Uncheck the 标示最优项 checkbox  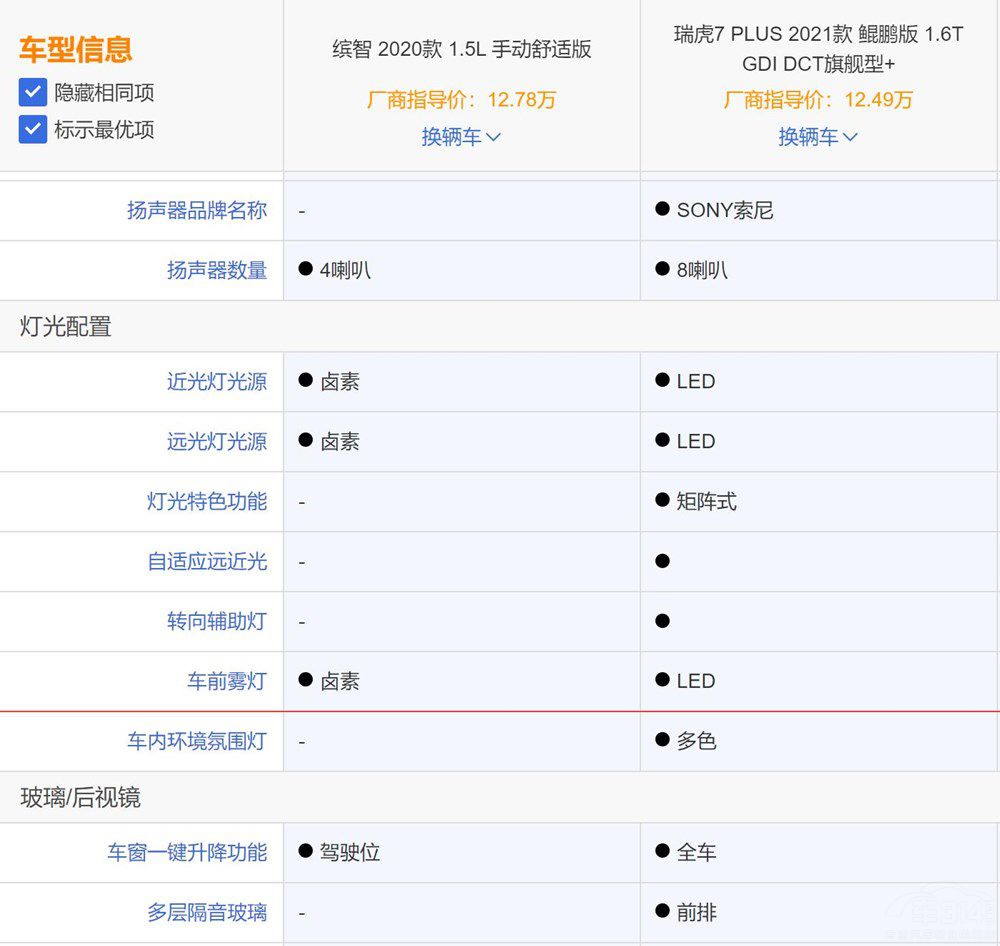point(33,130)
